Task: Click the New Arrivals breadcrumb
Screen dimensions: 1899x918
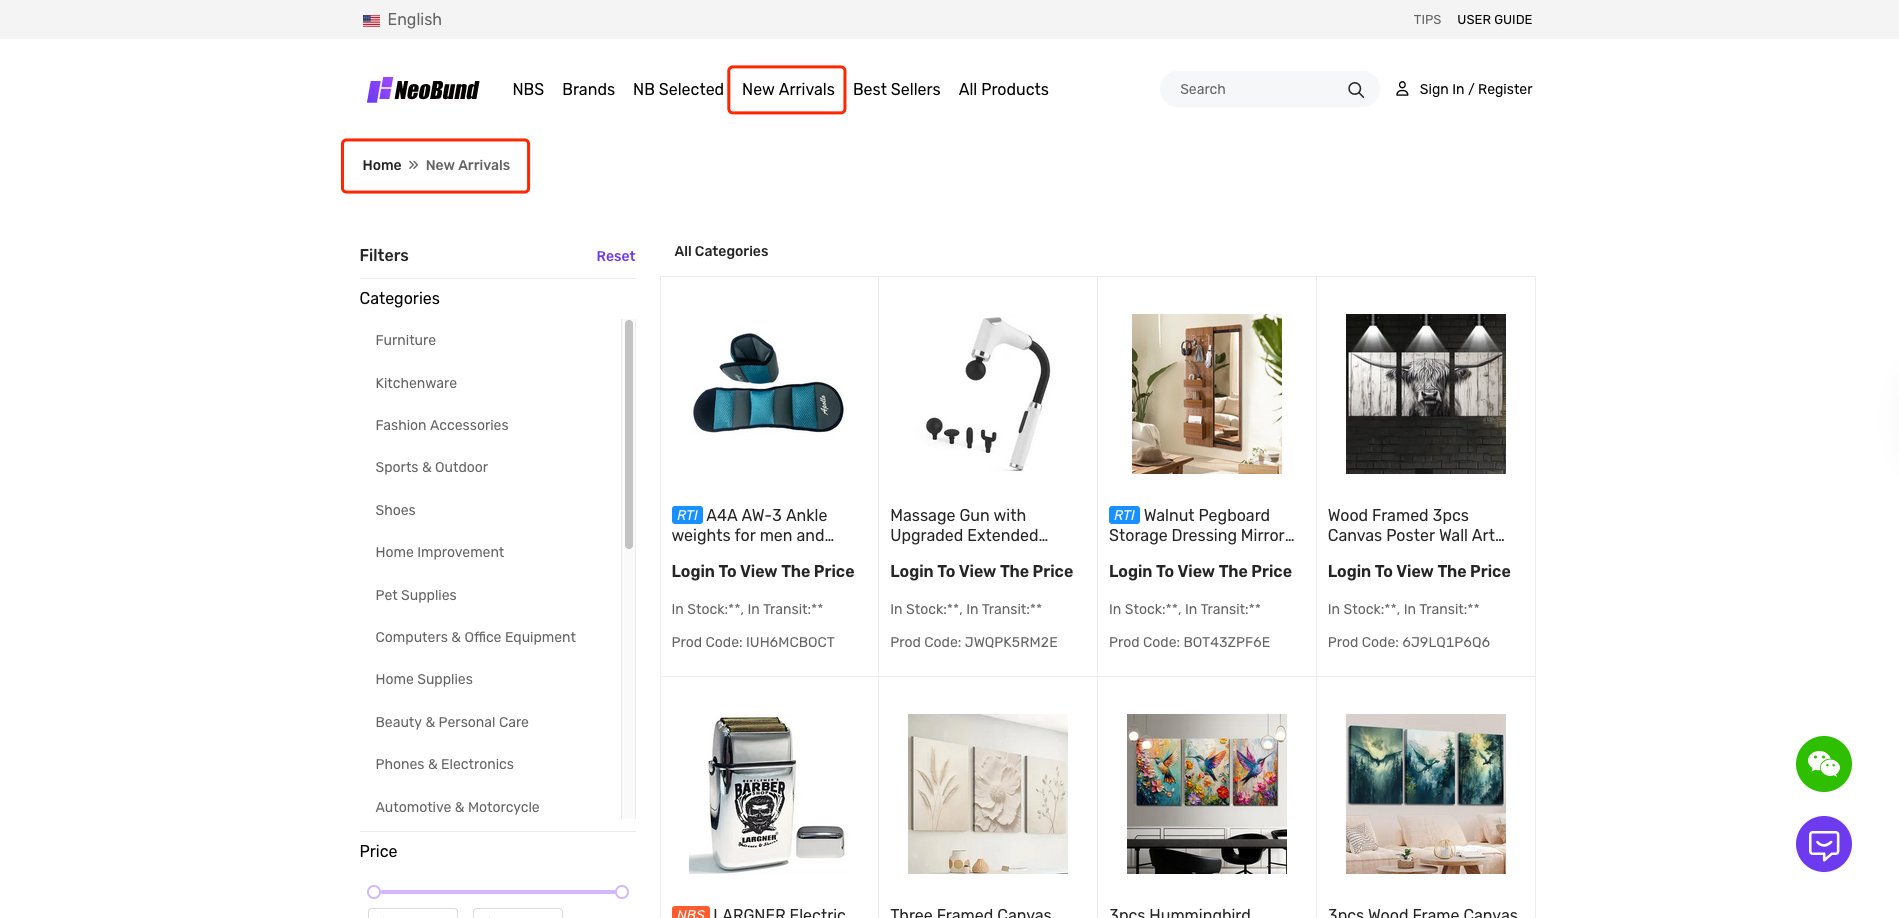Action: pyautogui.click(x=467, y=165)
